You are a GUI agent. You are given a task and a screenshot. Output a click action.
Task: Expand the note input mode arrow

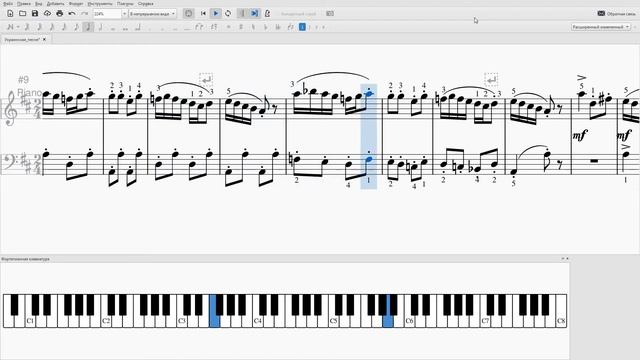(x=18, y=27)
